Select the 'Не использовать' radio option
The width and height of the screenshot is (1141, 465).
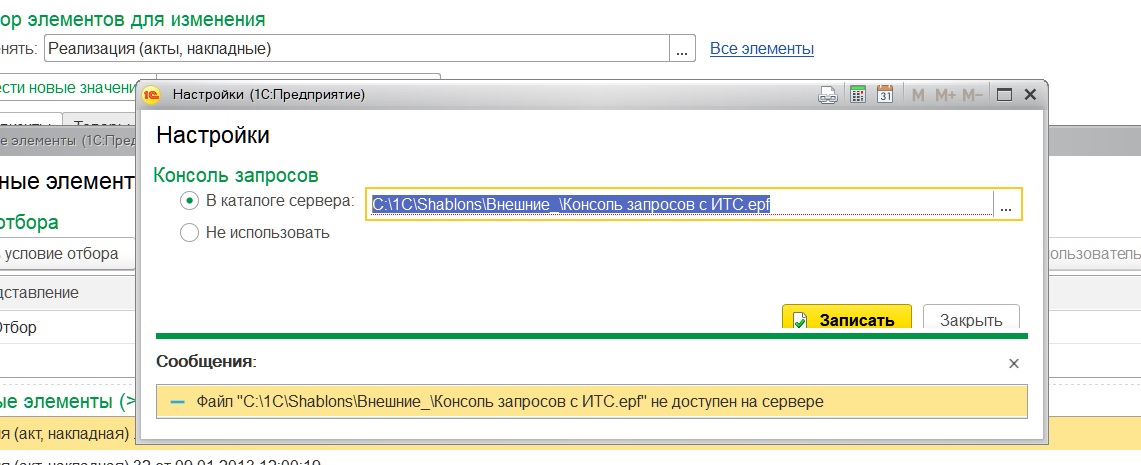click(x=190, y=233)
